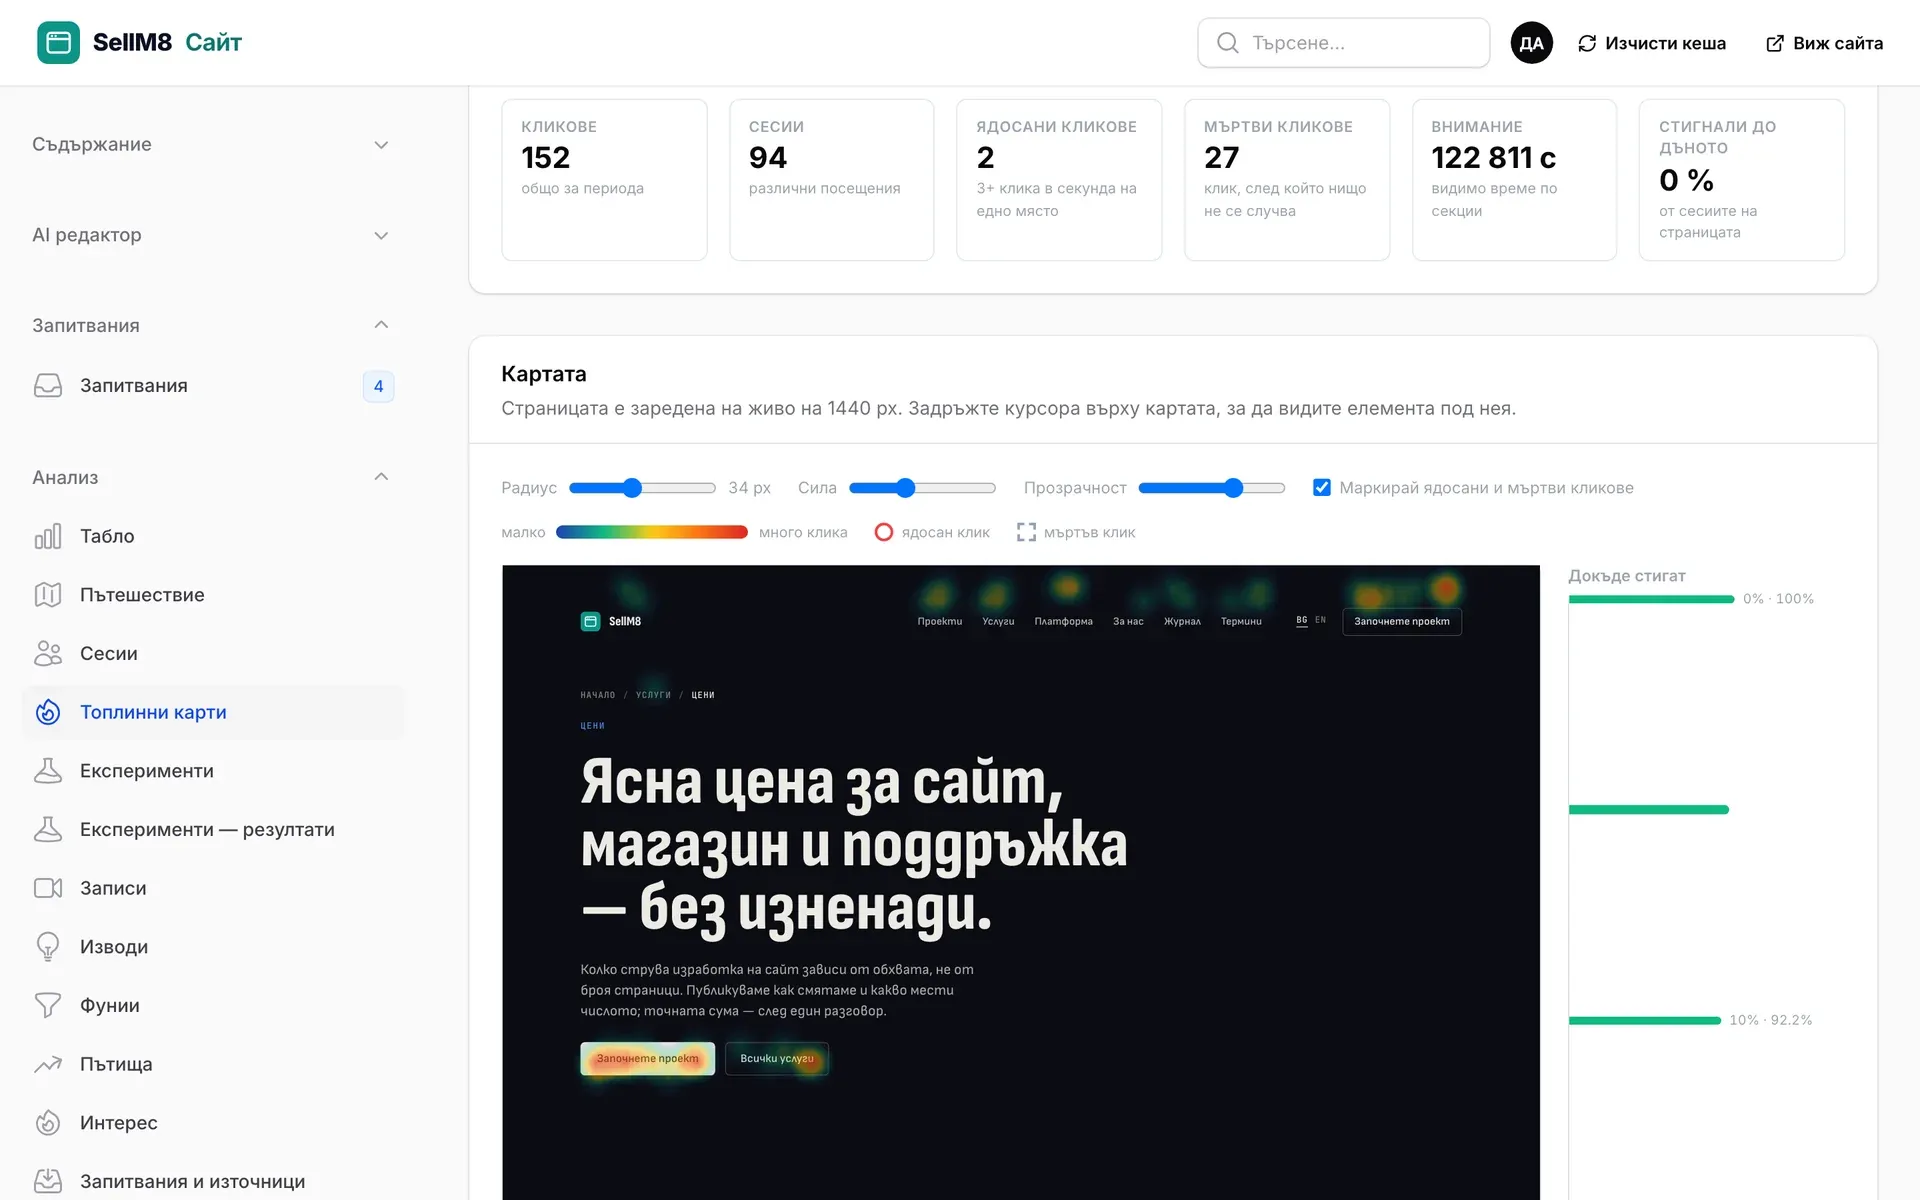Toggle Маркирай ядосани и мъртви кликове checkbox
1920x1200 pixels.
pos(1322,487)
